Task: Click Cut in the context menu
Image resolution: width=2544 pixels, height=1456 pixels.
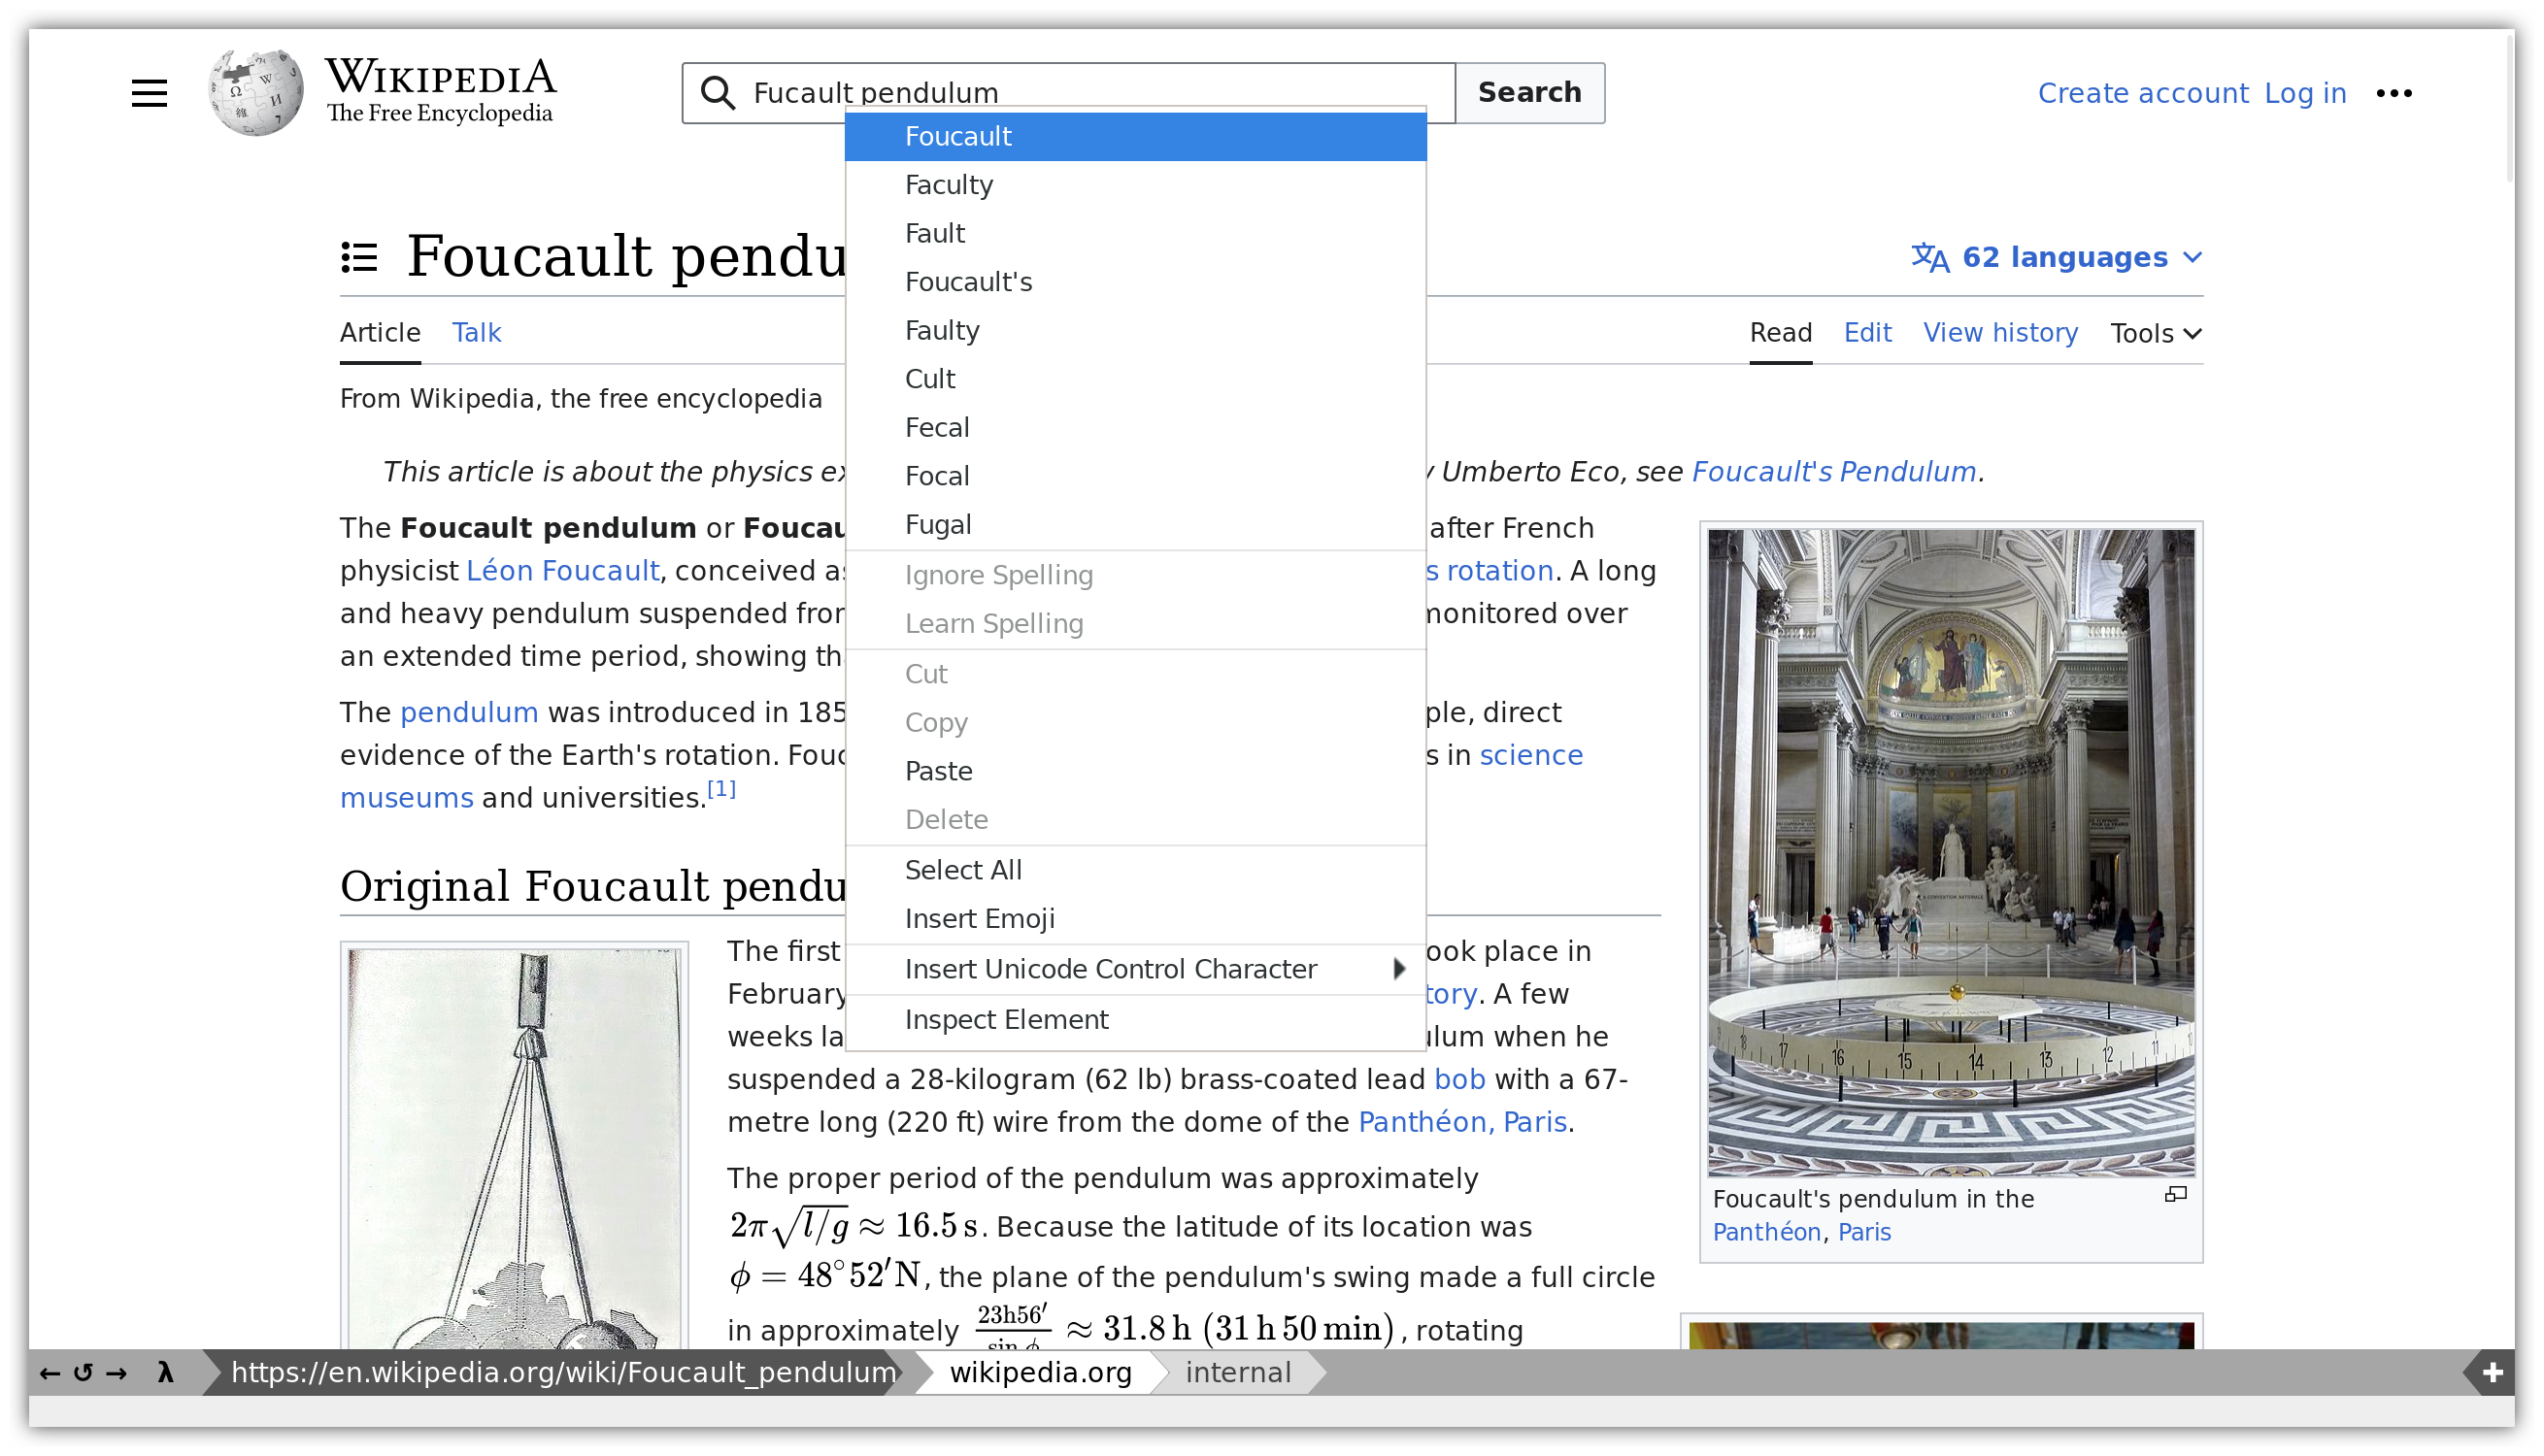Action: (x=1135, y=674)
